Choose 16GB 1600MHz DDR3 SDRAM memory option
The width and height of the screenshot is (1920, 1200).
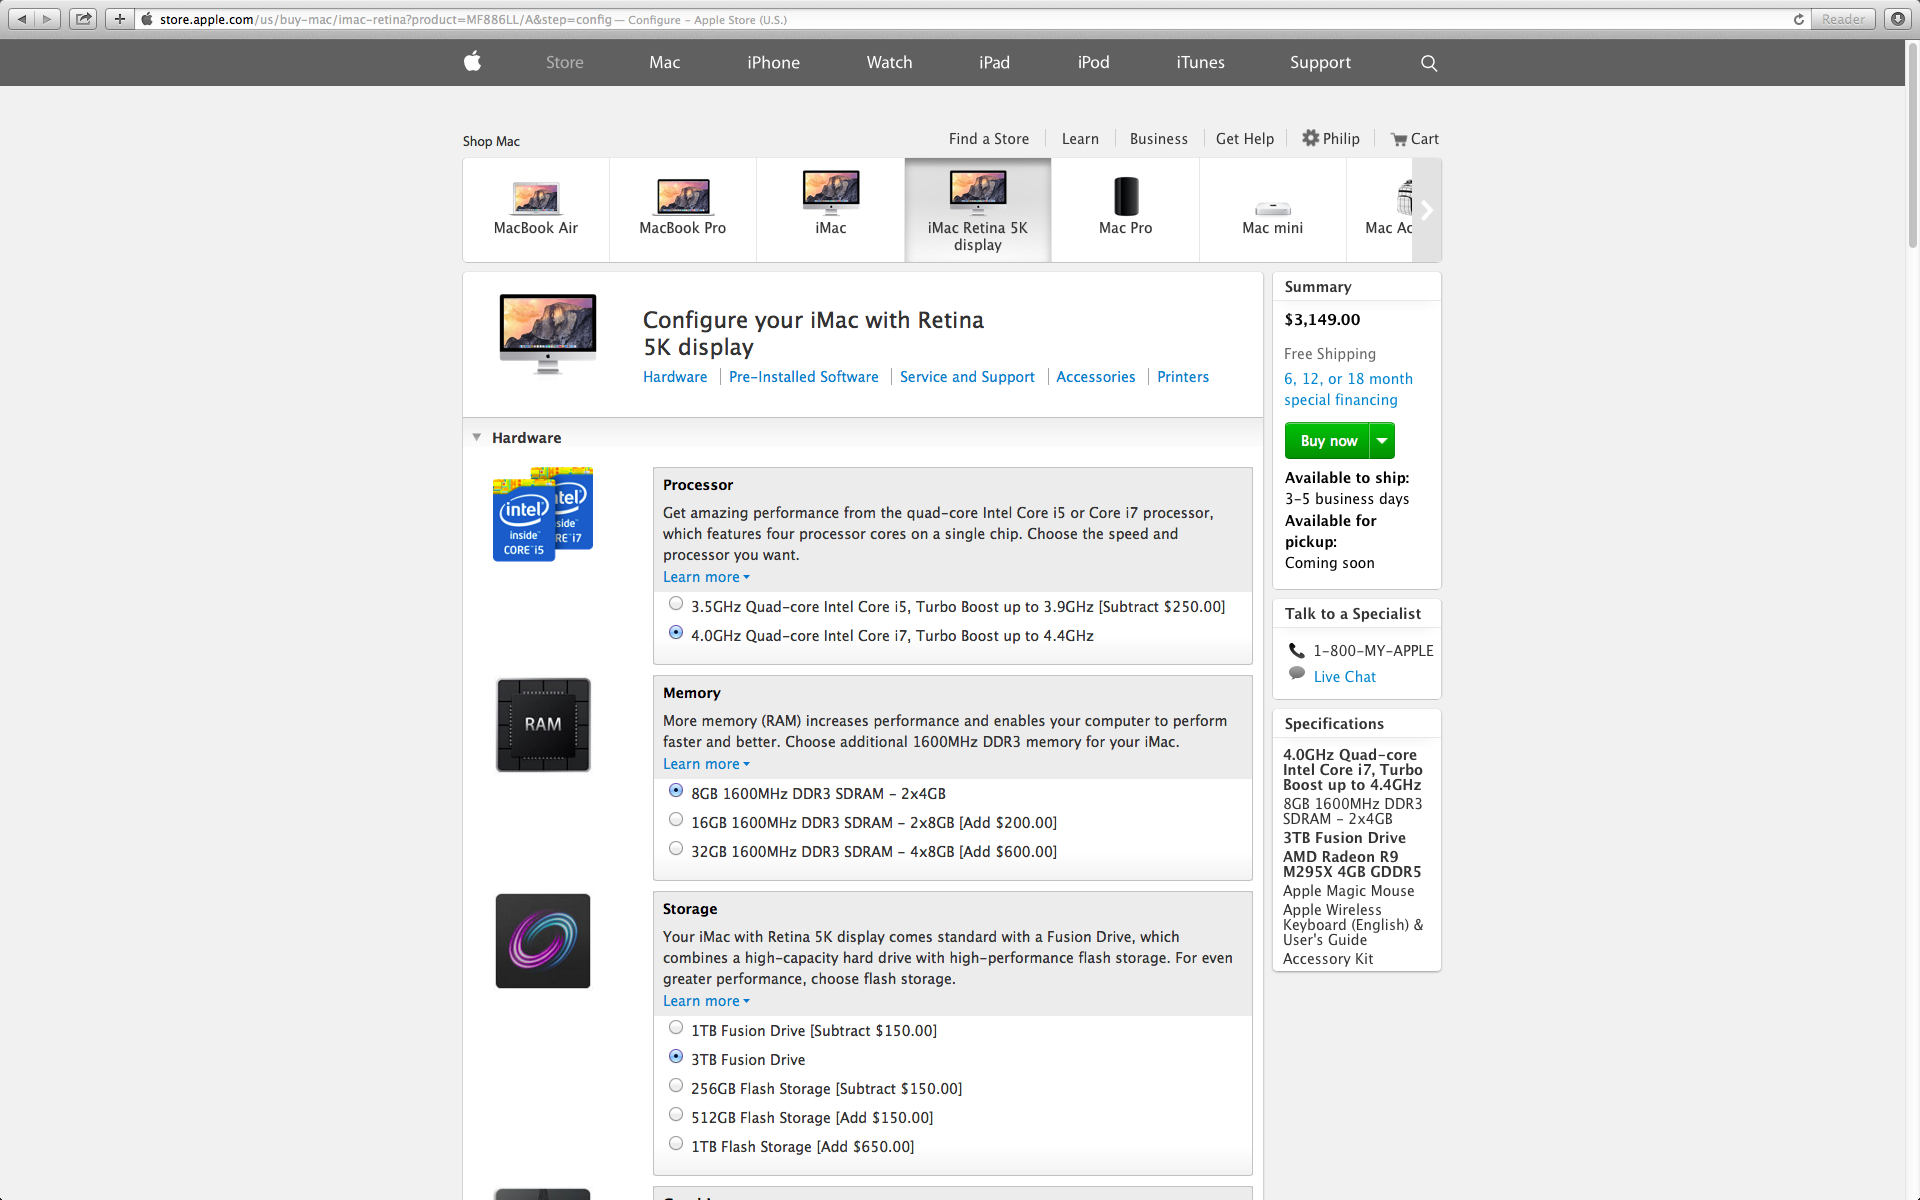(676, 820)
